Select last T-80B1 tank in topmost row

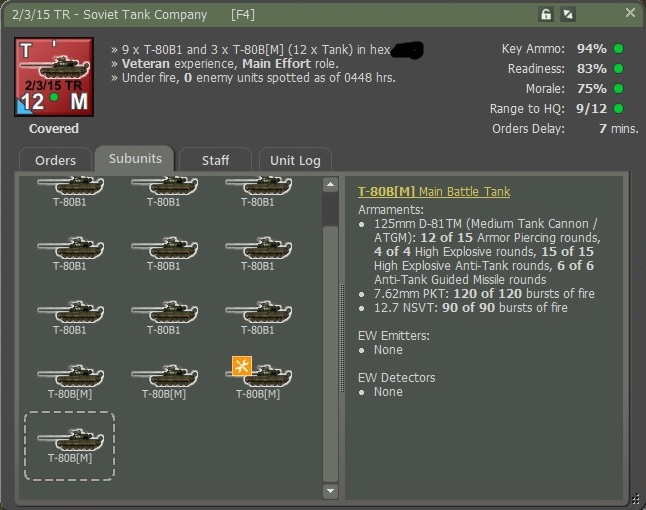point(258,192)
